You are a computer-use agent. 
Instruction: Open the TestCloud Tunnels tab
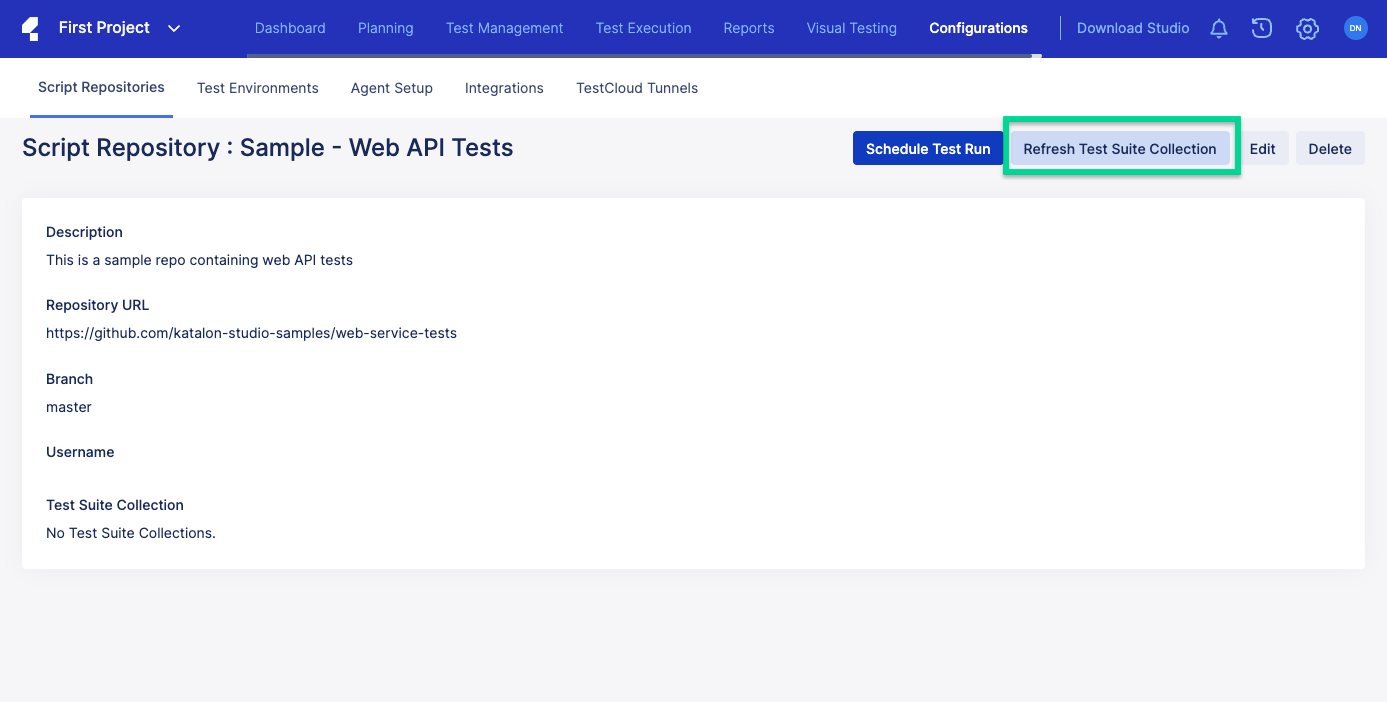tap(636, 88)
